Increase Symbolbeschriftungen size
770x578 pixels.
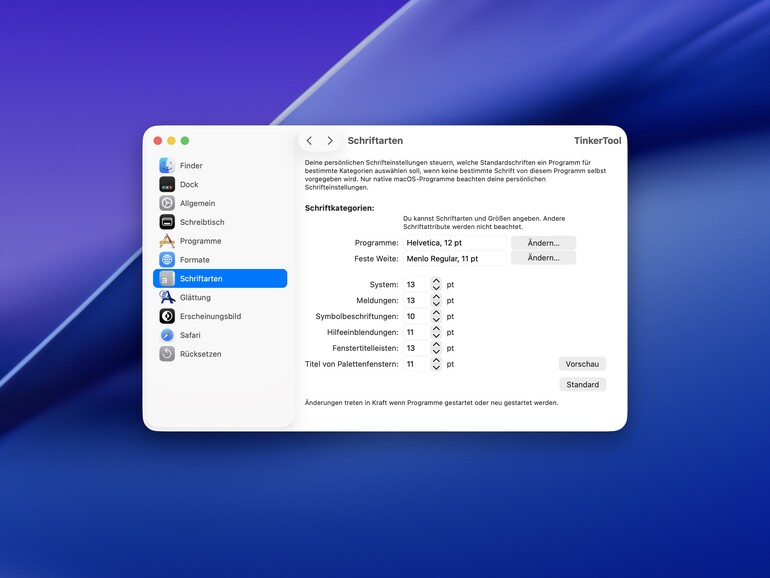tap(436, 313)
